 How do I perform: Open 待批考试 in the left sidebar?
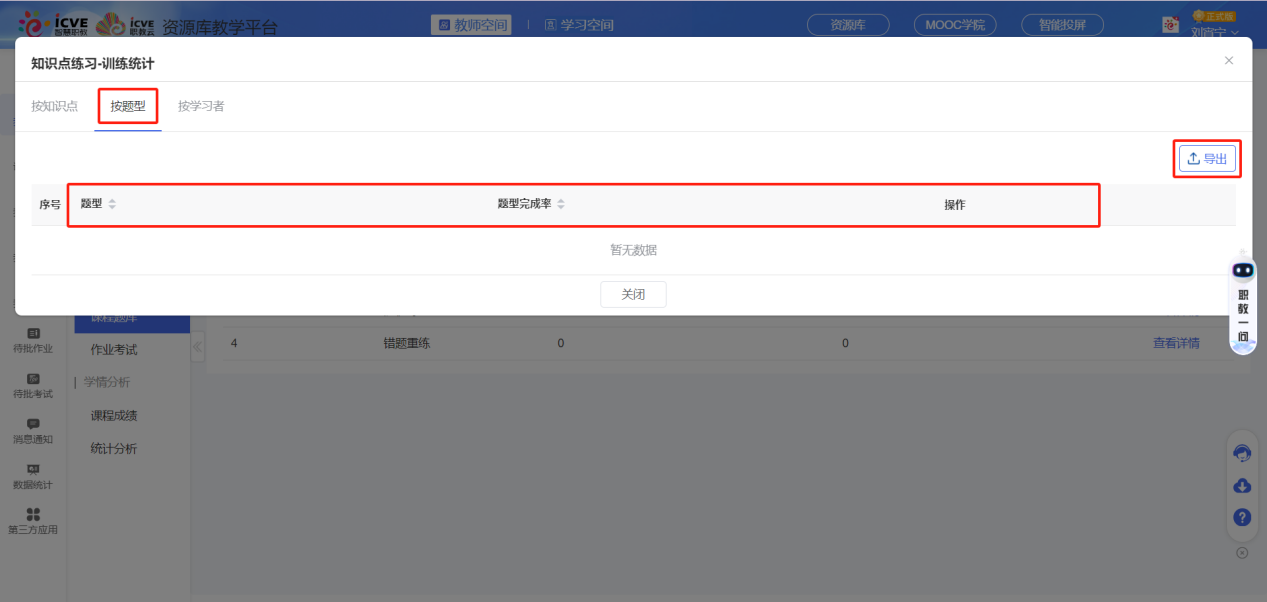tap(33, 385)
